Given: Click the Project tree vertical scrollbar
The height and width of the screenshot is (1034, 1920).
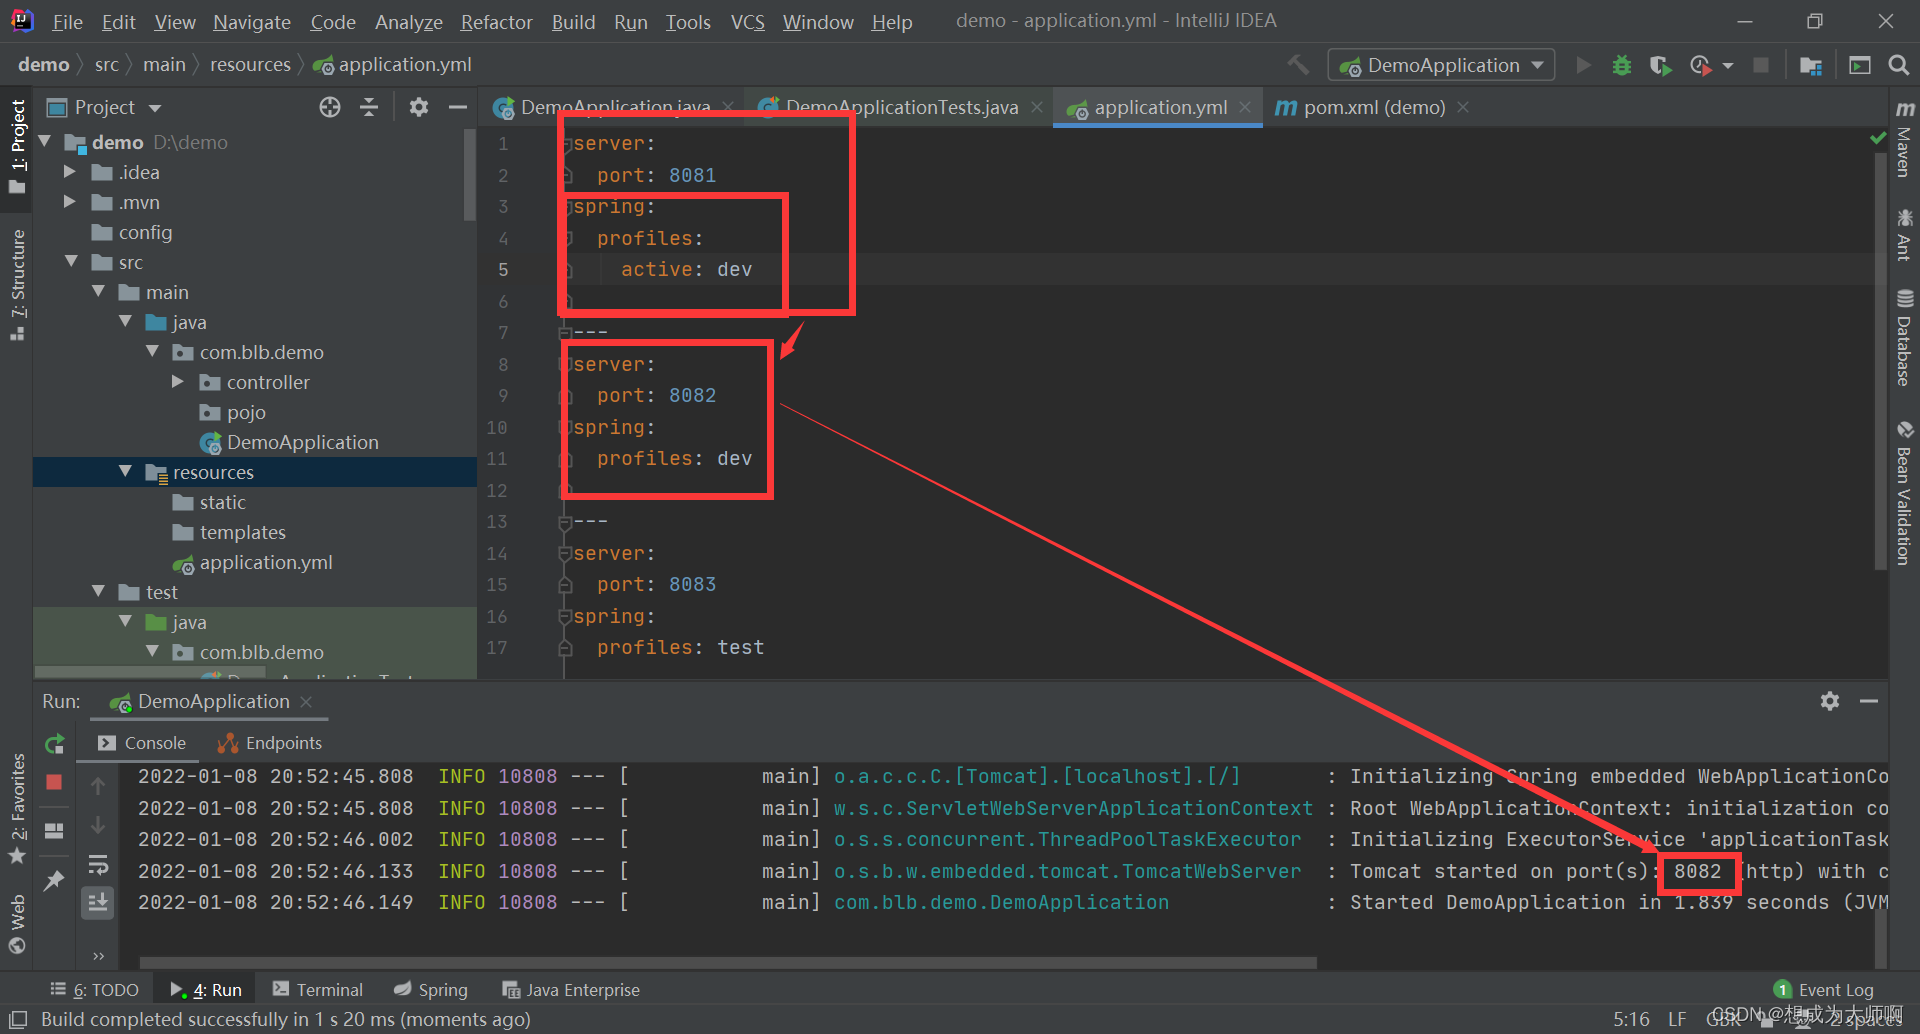Looking at the screenshot, I should (x=470, y=174).
